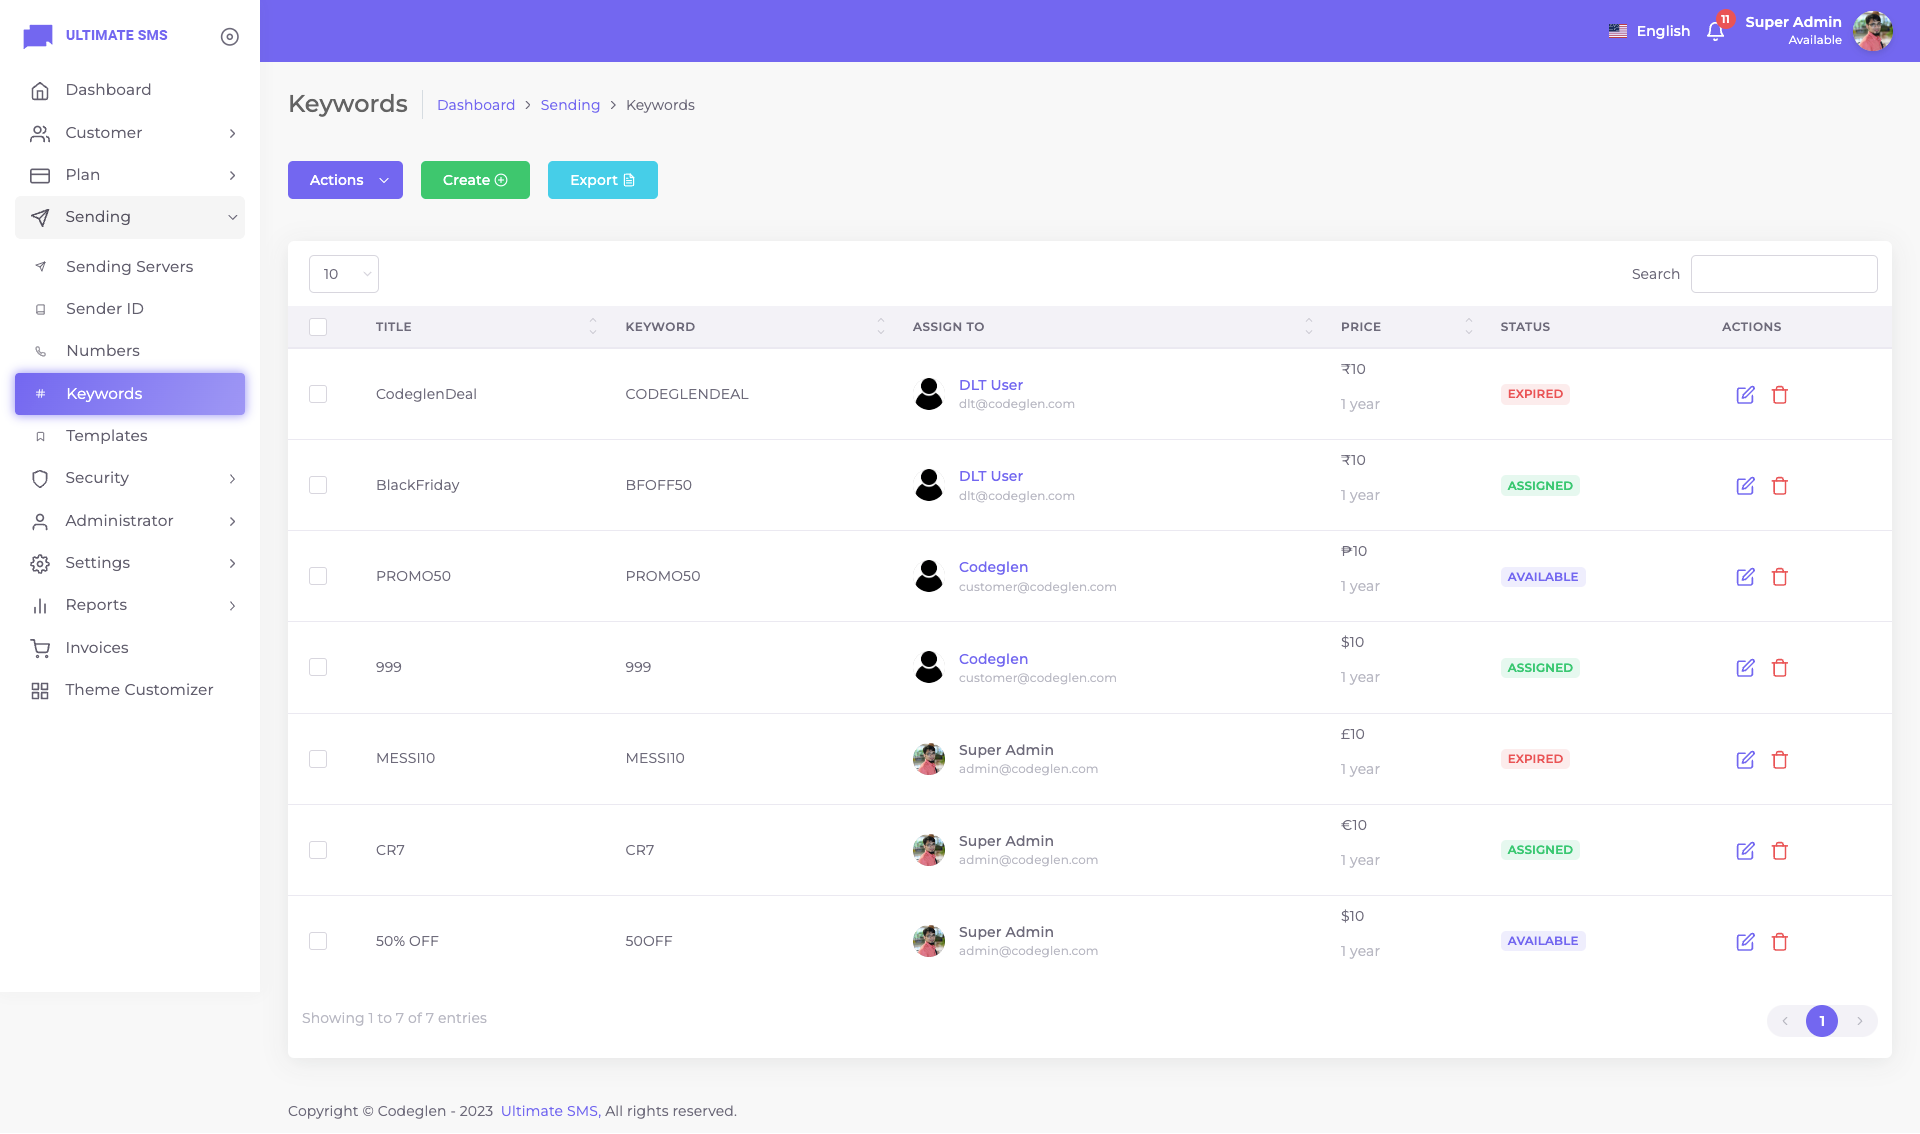Click edit icon for PROMO50 row
1920x1134 pixels.
(1745, 577)
